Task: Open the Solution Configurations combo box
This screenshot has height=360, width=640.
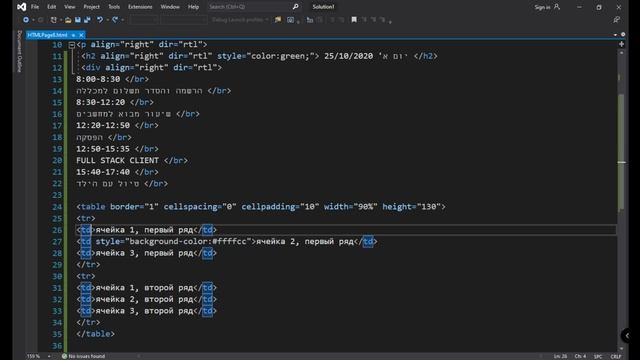Action: coord(144,20)
